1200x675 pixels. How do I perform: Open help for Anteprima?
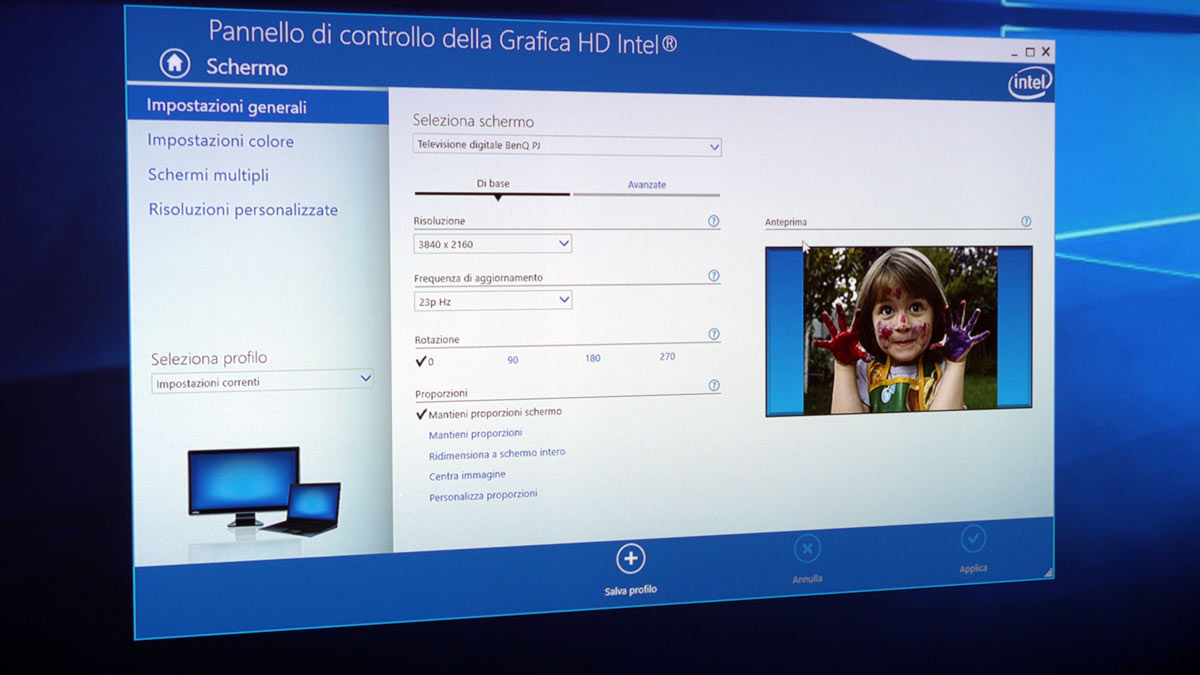tap(1026, 222)
